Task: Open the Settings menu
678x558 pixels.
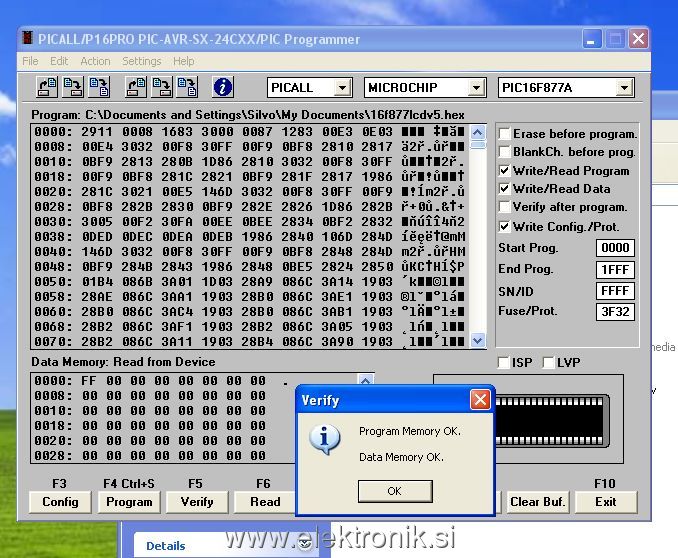Action: coord(141,61)
